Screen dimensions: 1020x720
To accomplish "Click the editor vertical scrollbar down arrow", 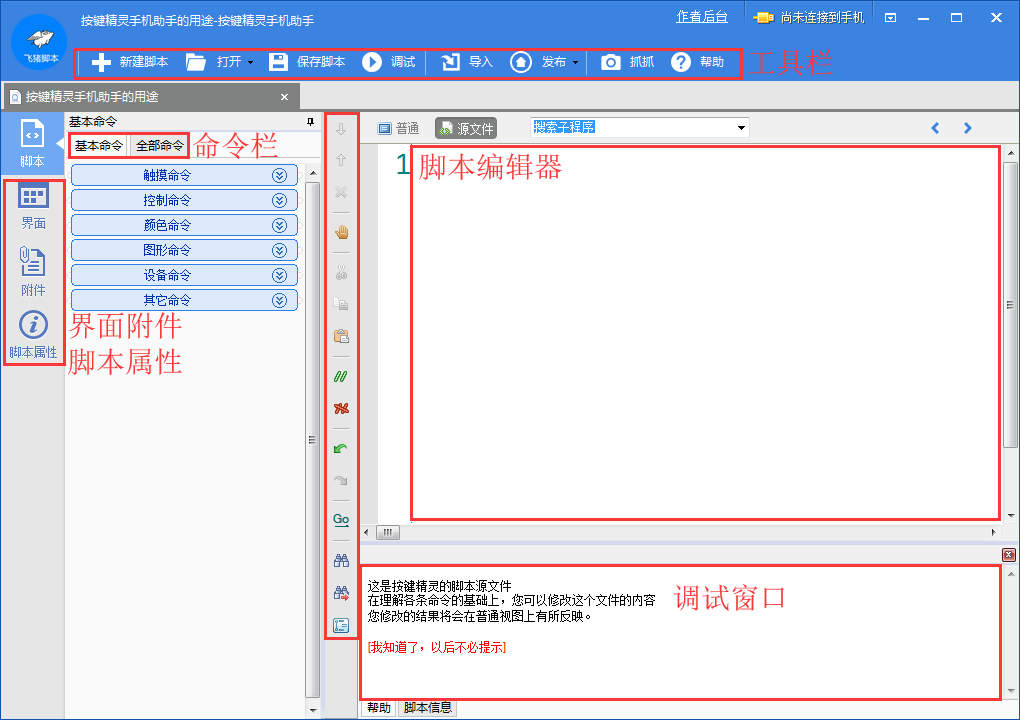I will point(1010,515).
